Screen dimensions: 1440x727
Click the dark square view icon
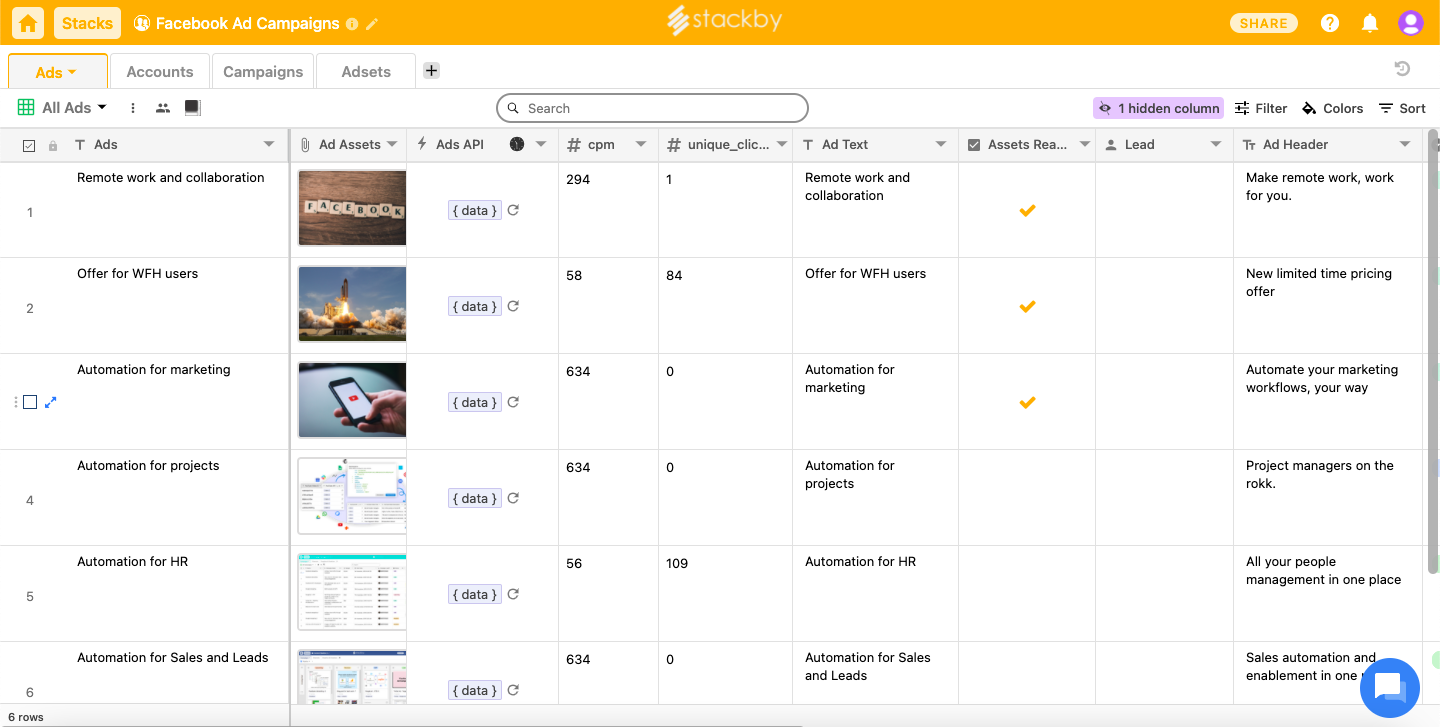(193, 107)
